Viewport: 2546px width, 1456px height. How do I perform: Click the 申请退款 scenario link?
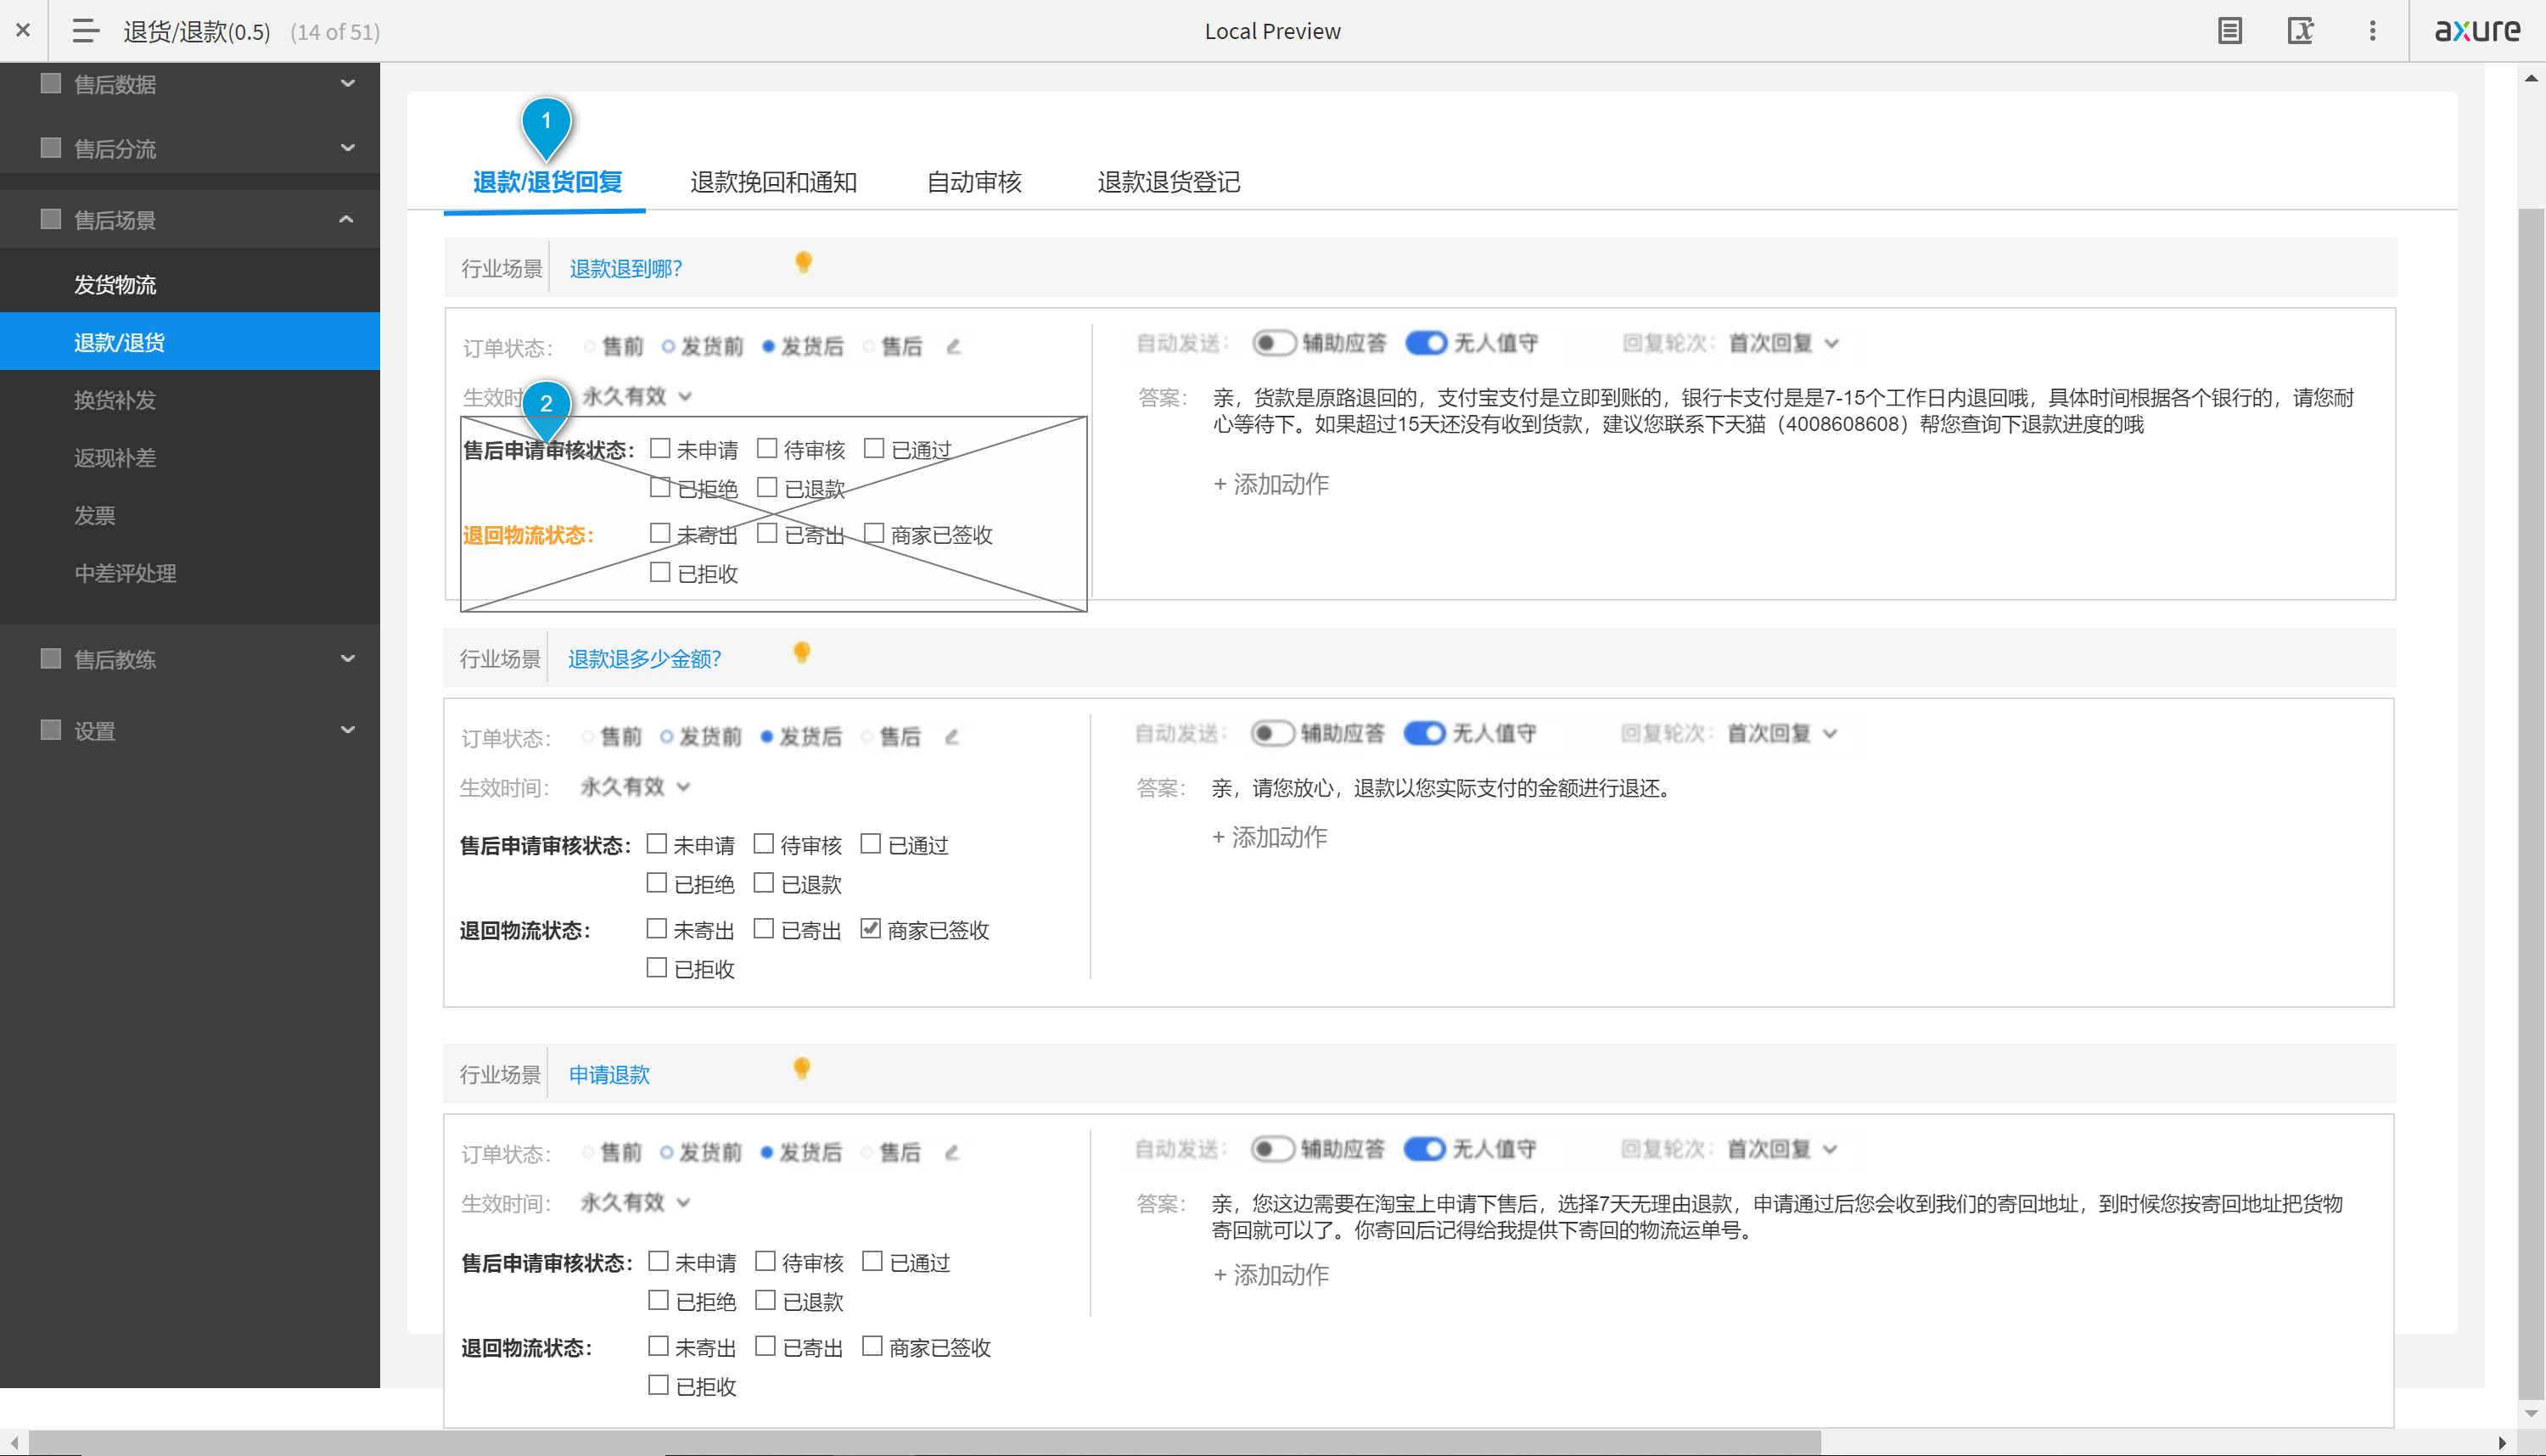point(609,1075)
